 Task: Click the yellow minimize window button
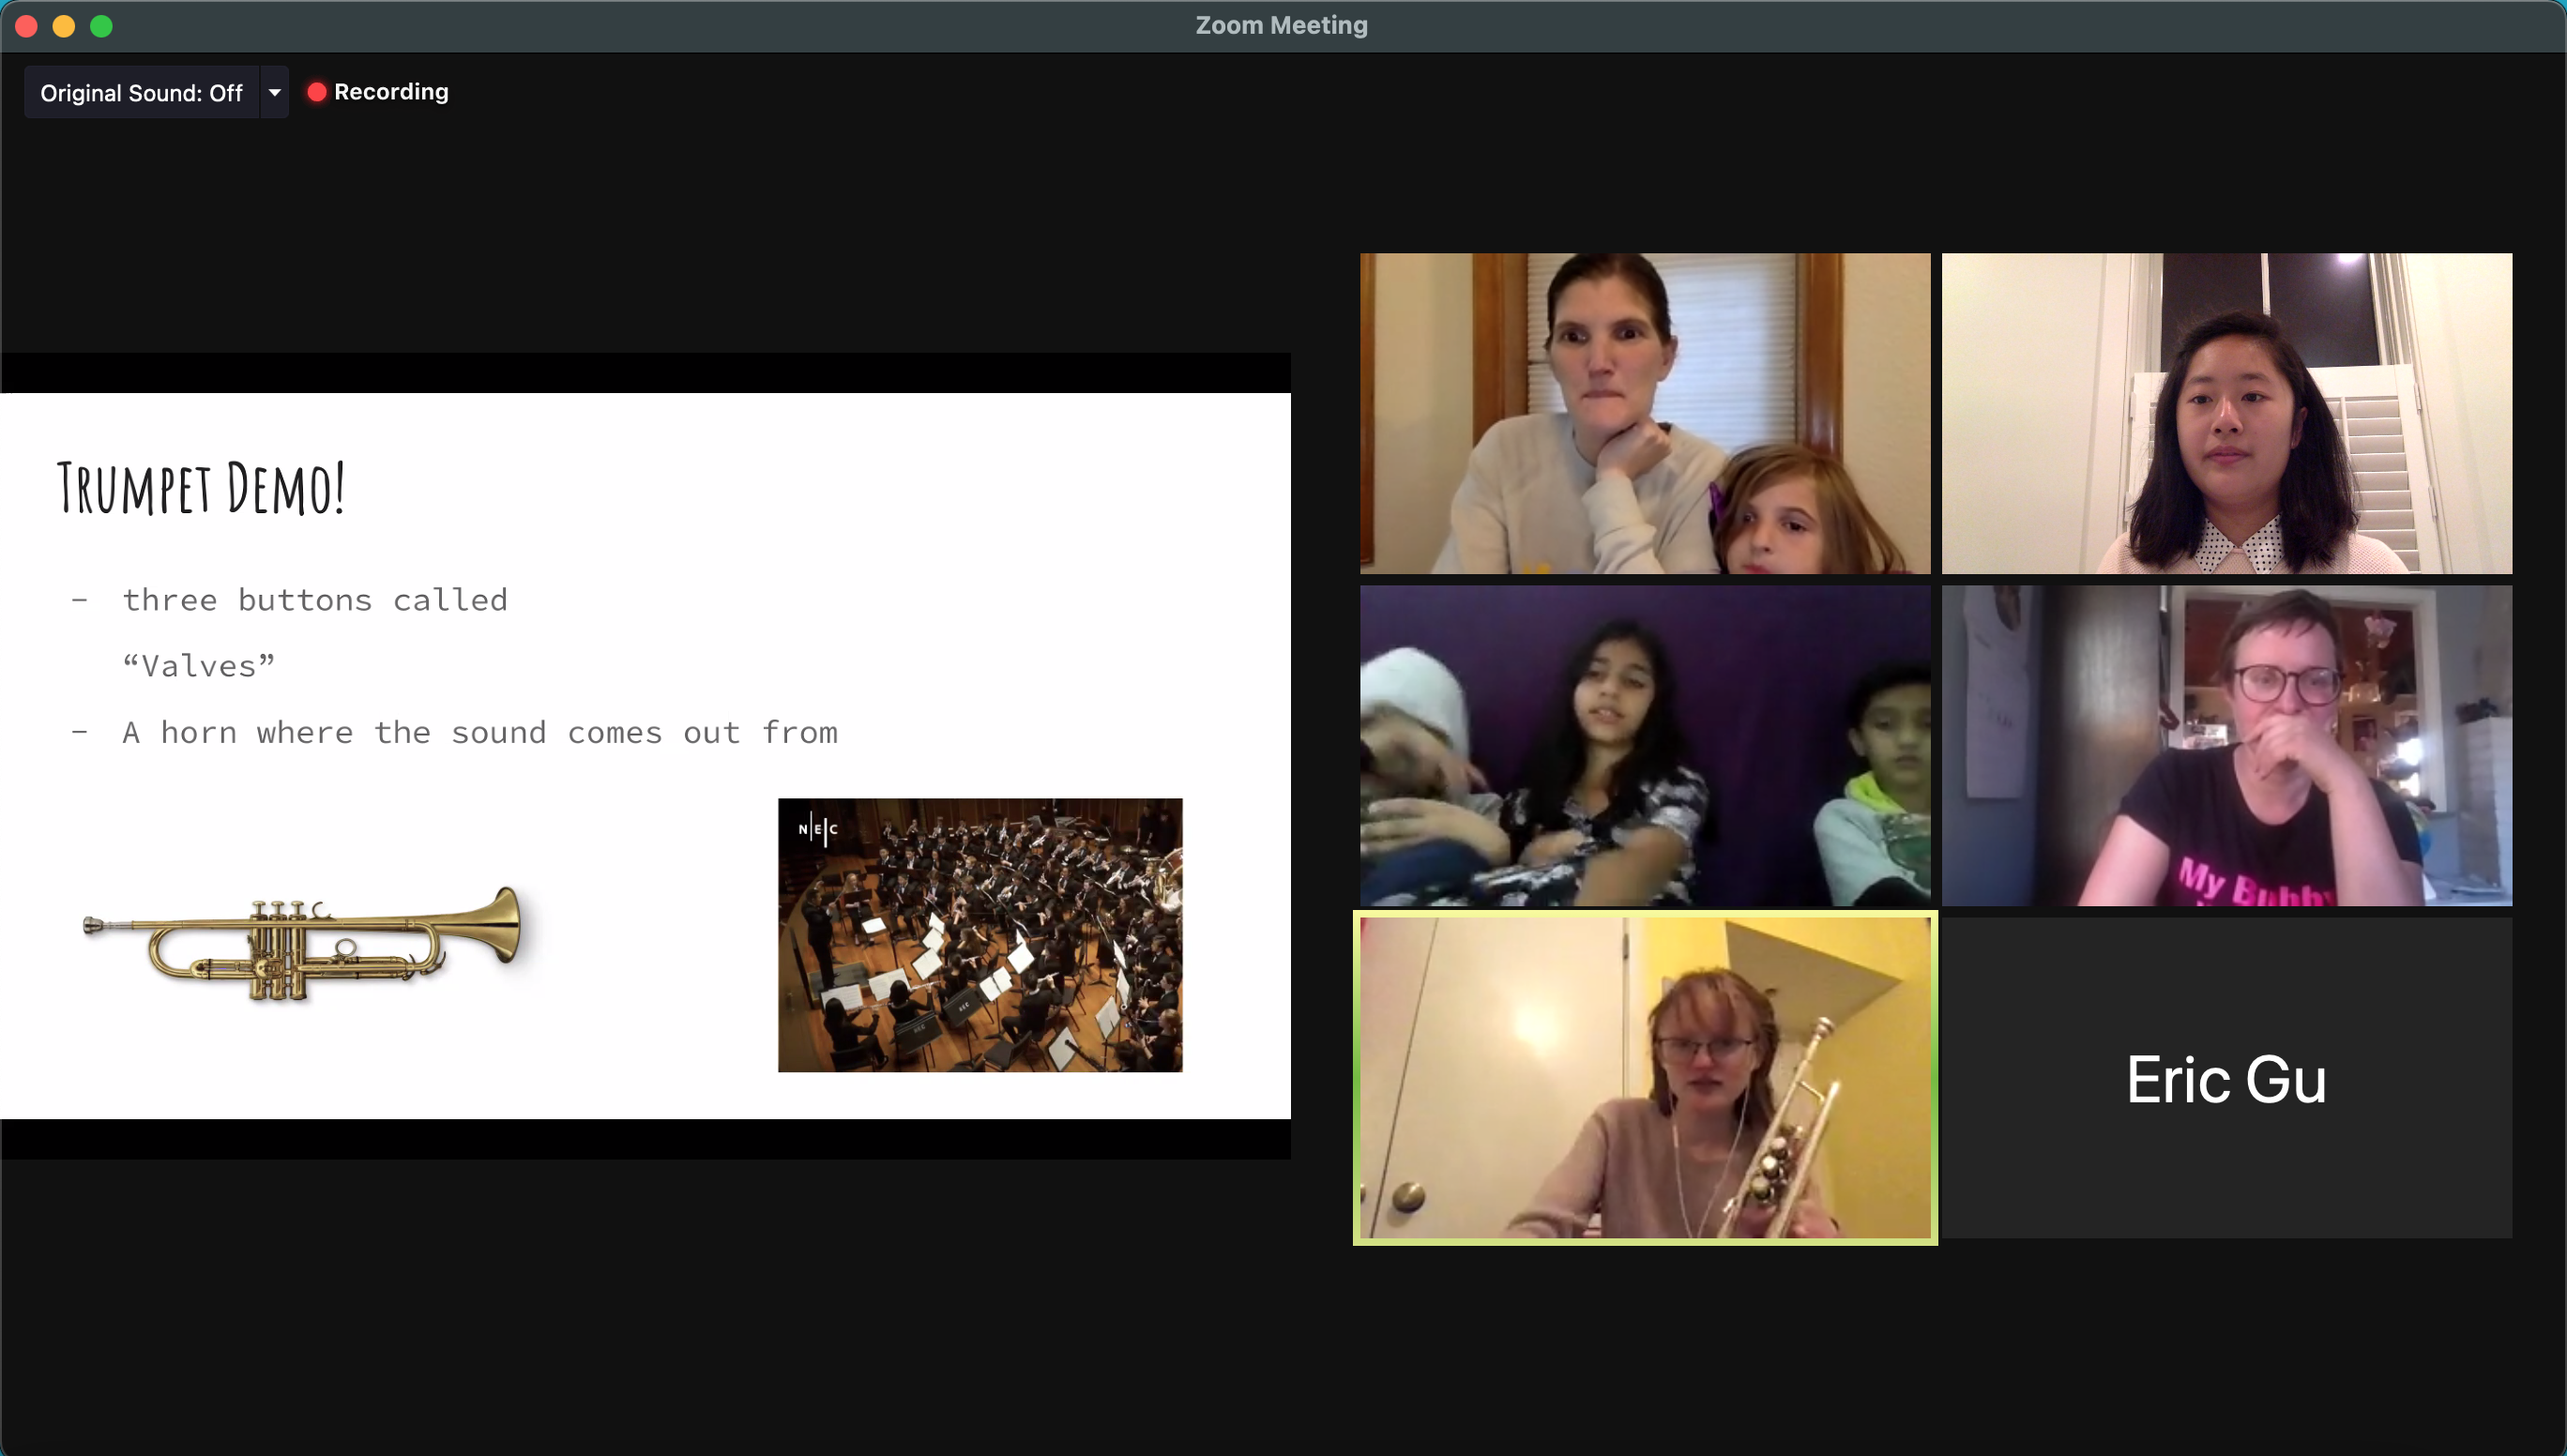(x=64, y=26)
